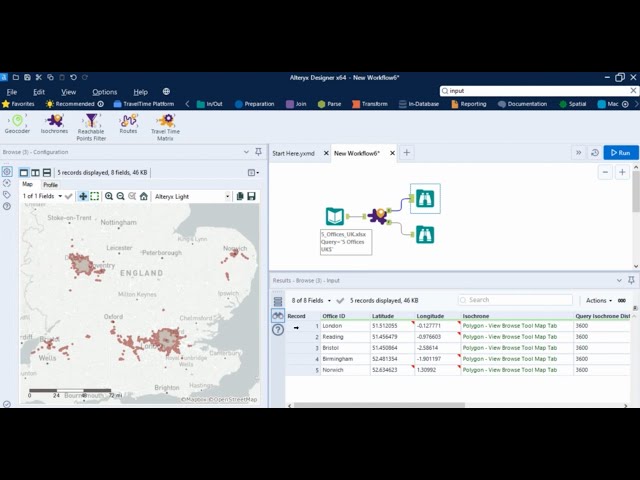The height and width of the screenshot is (480, 640).
Task: Open the Configuration window options chevron
Action: (x=246, y=152)
